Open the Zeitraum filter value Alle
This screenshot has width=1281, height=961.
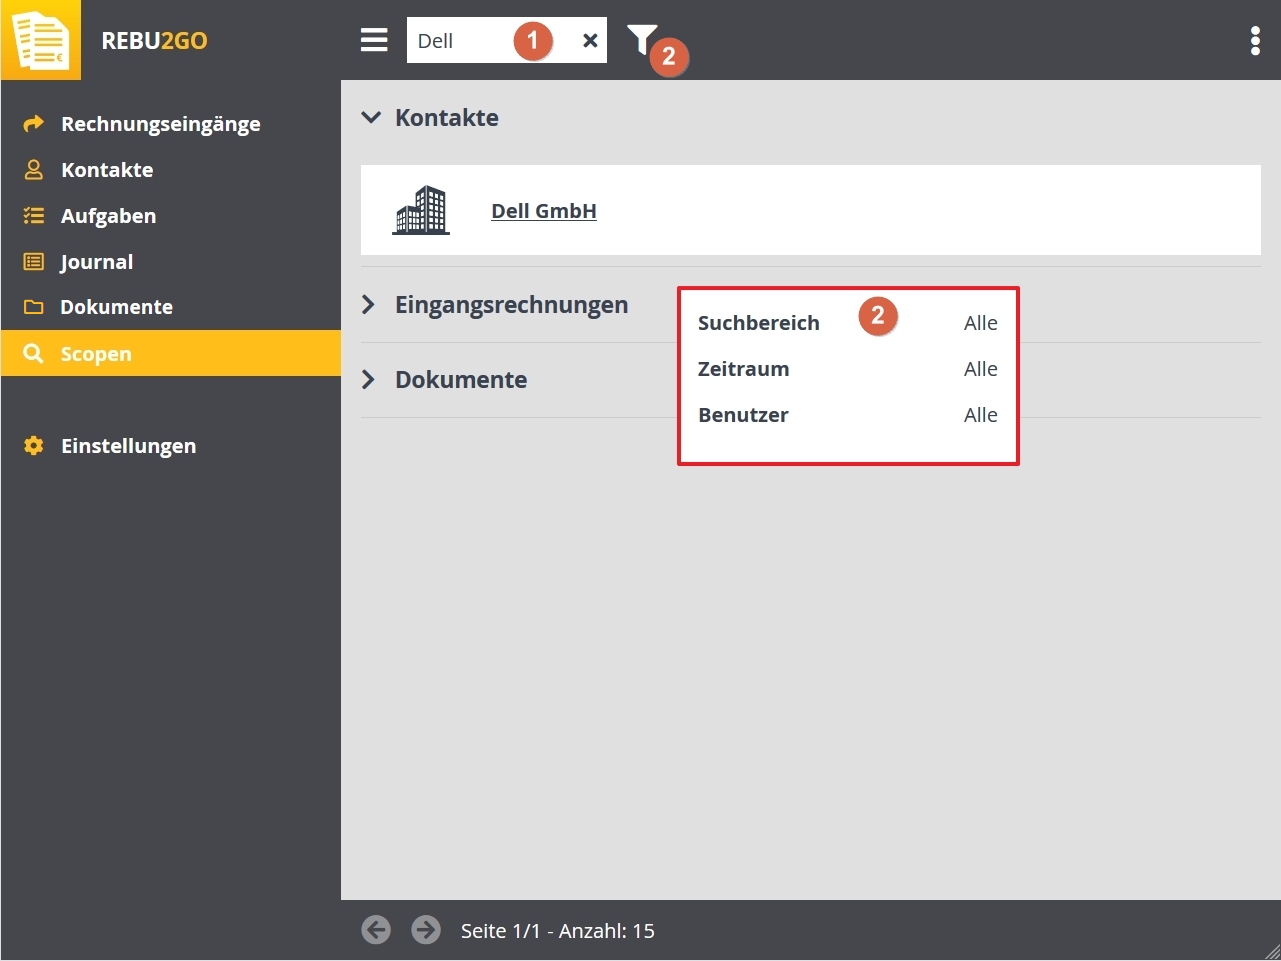pos(981,369)
